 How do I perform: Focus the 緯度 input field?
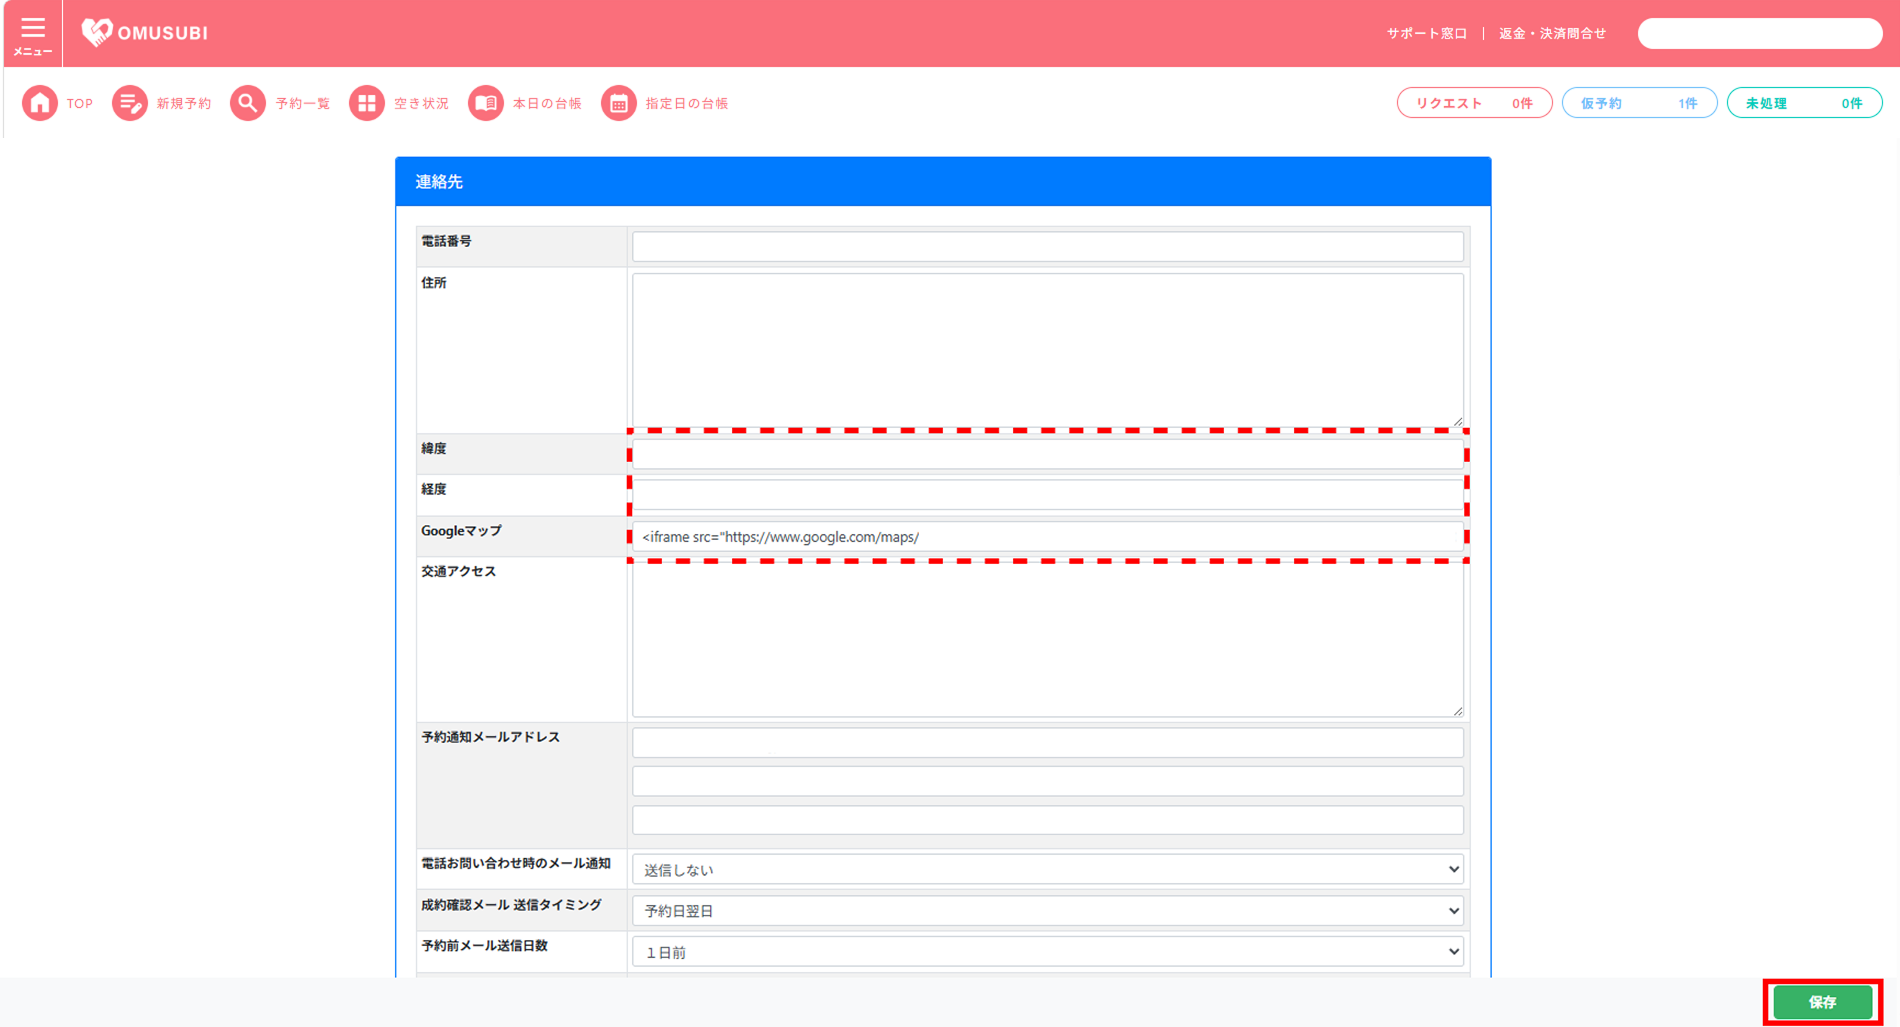1048,454
